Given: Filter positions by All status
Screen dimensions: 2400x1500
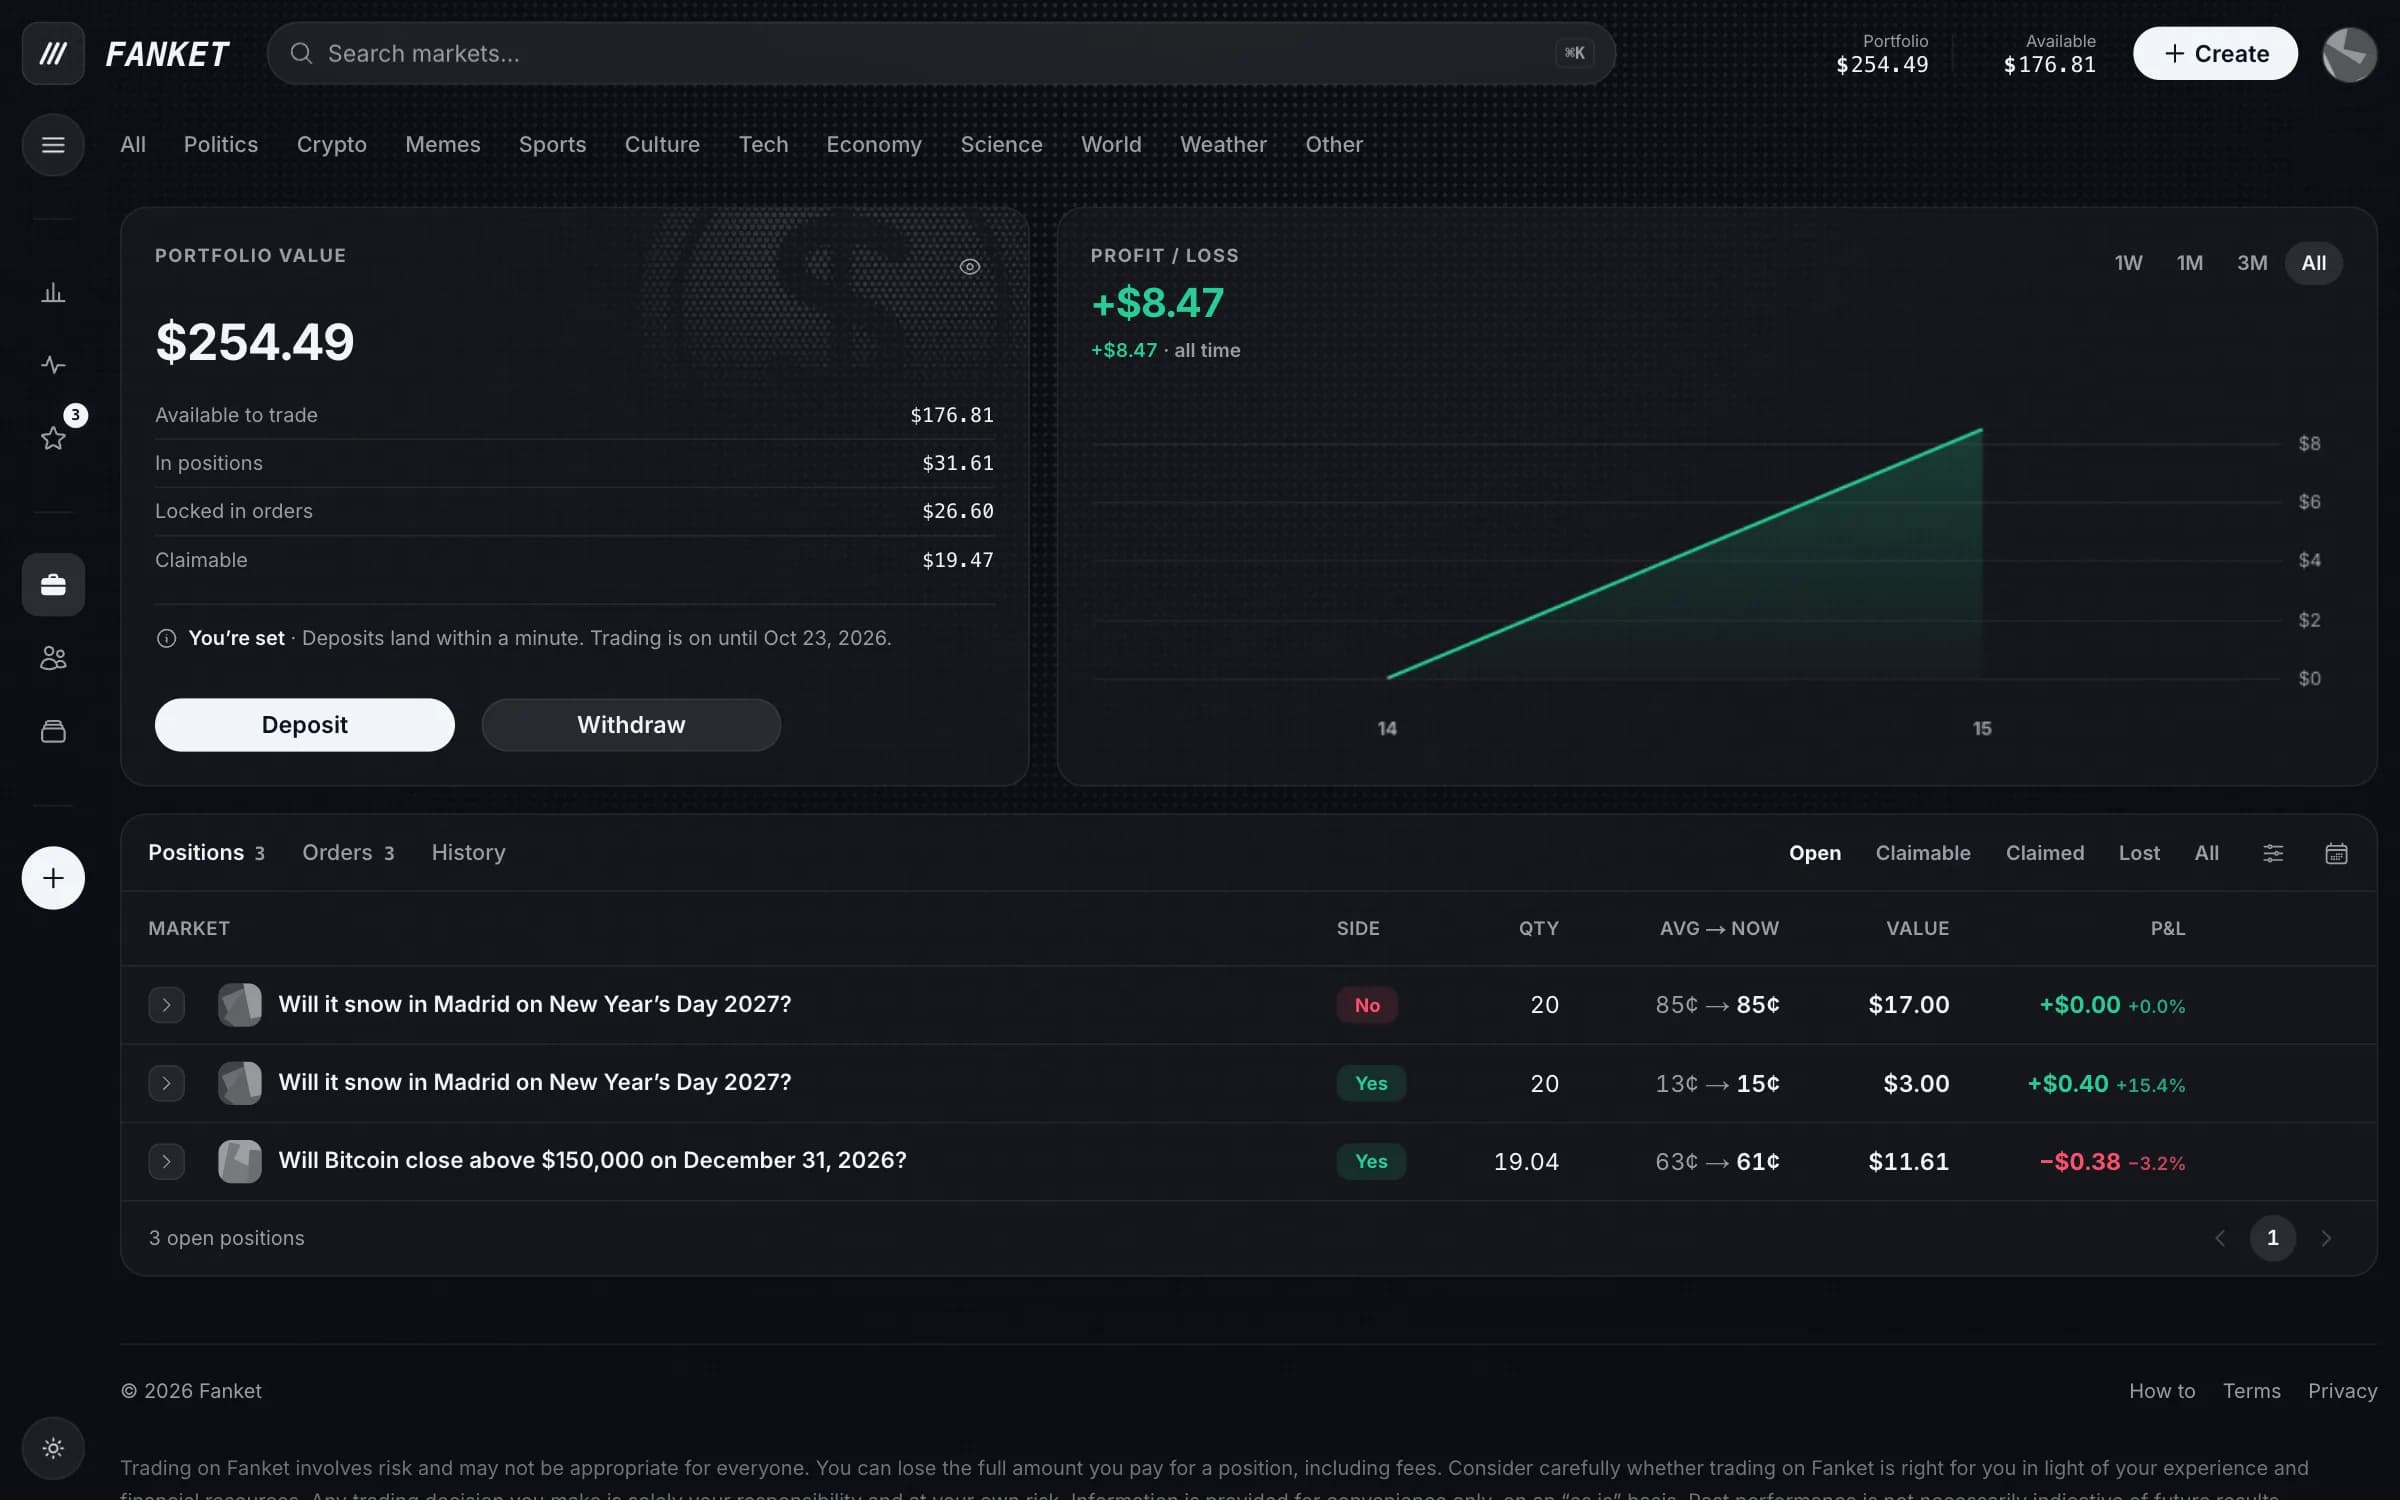Looking at the screenshot, I should click(x=2206, y=853).
